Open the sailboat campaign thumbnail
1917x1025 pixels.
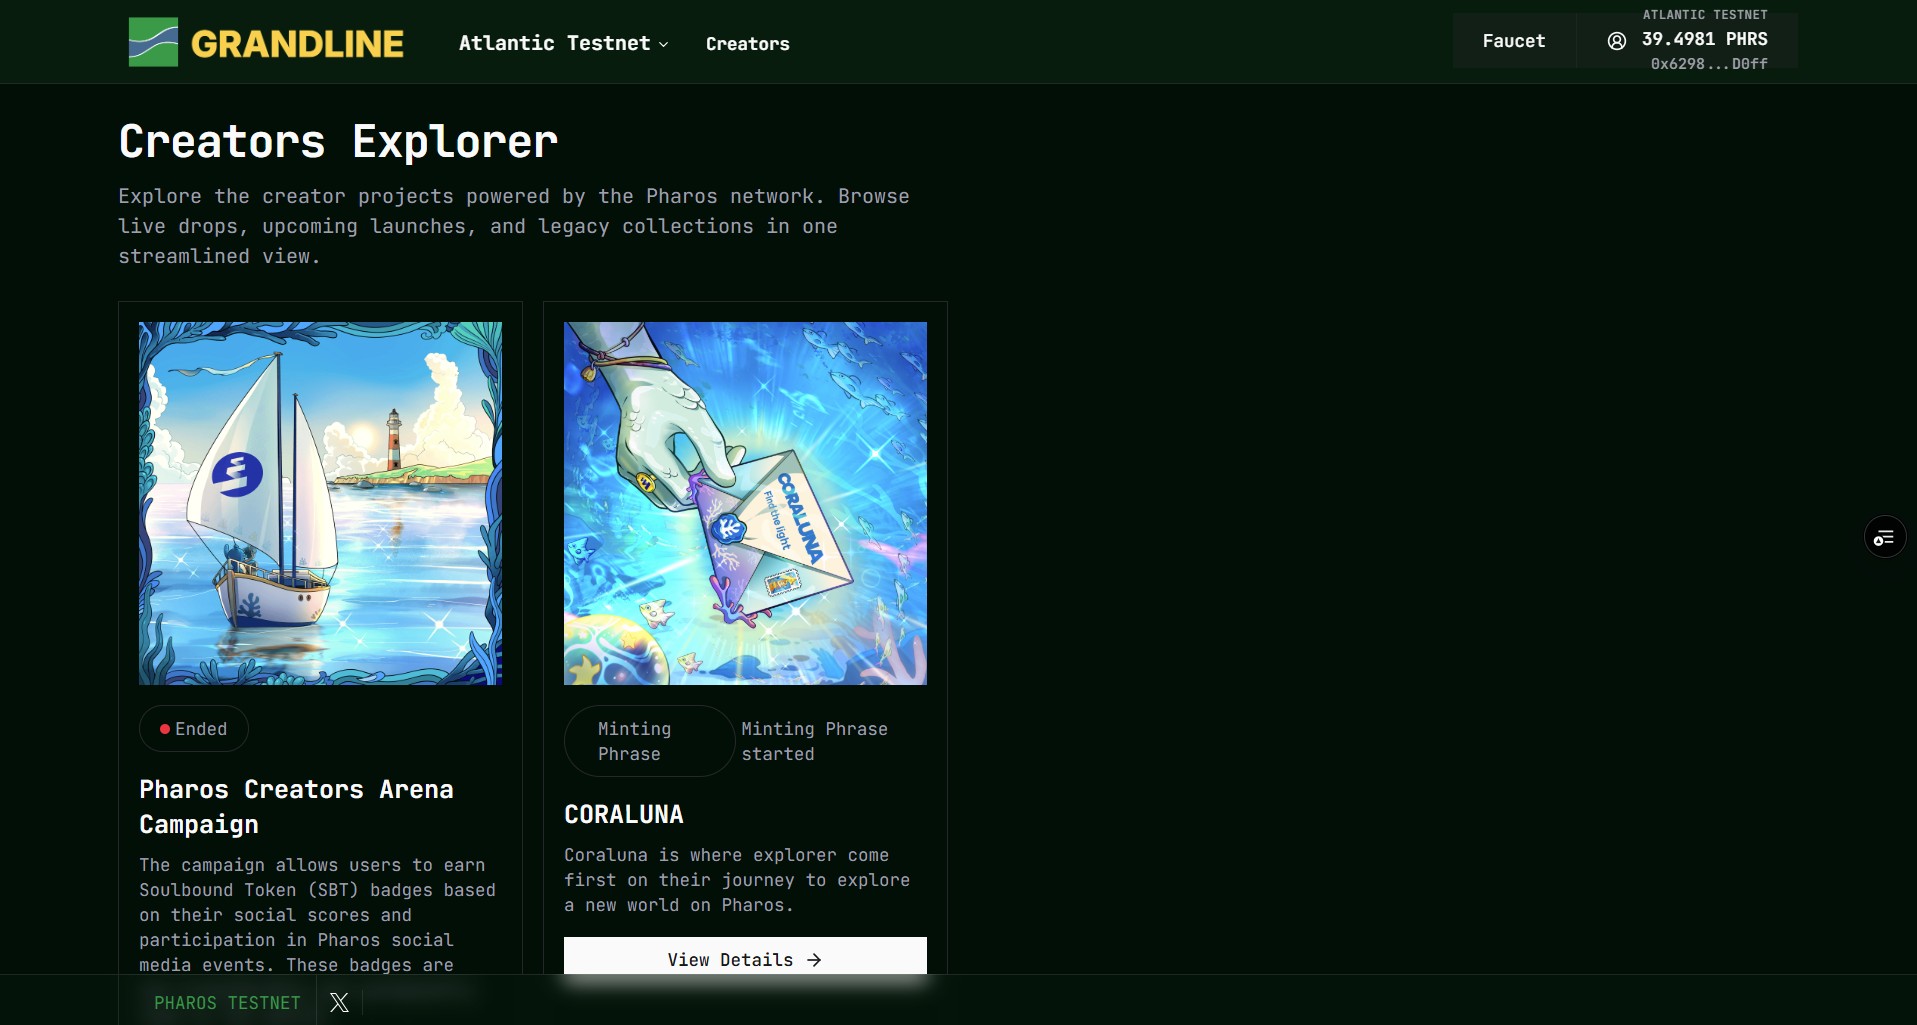click(x=320, y=503)
